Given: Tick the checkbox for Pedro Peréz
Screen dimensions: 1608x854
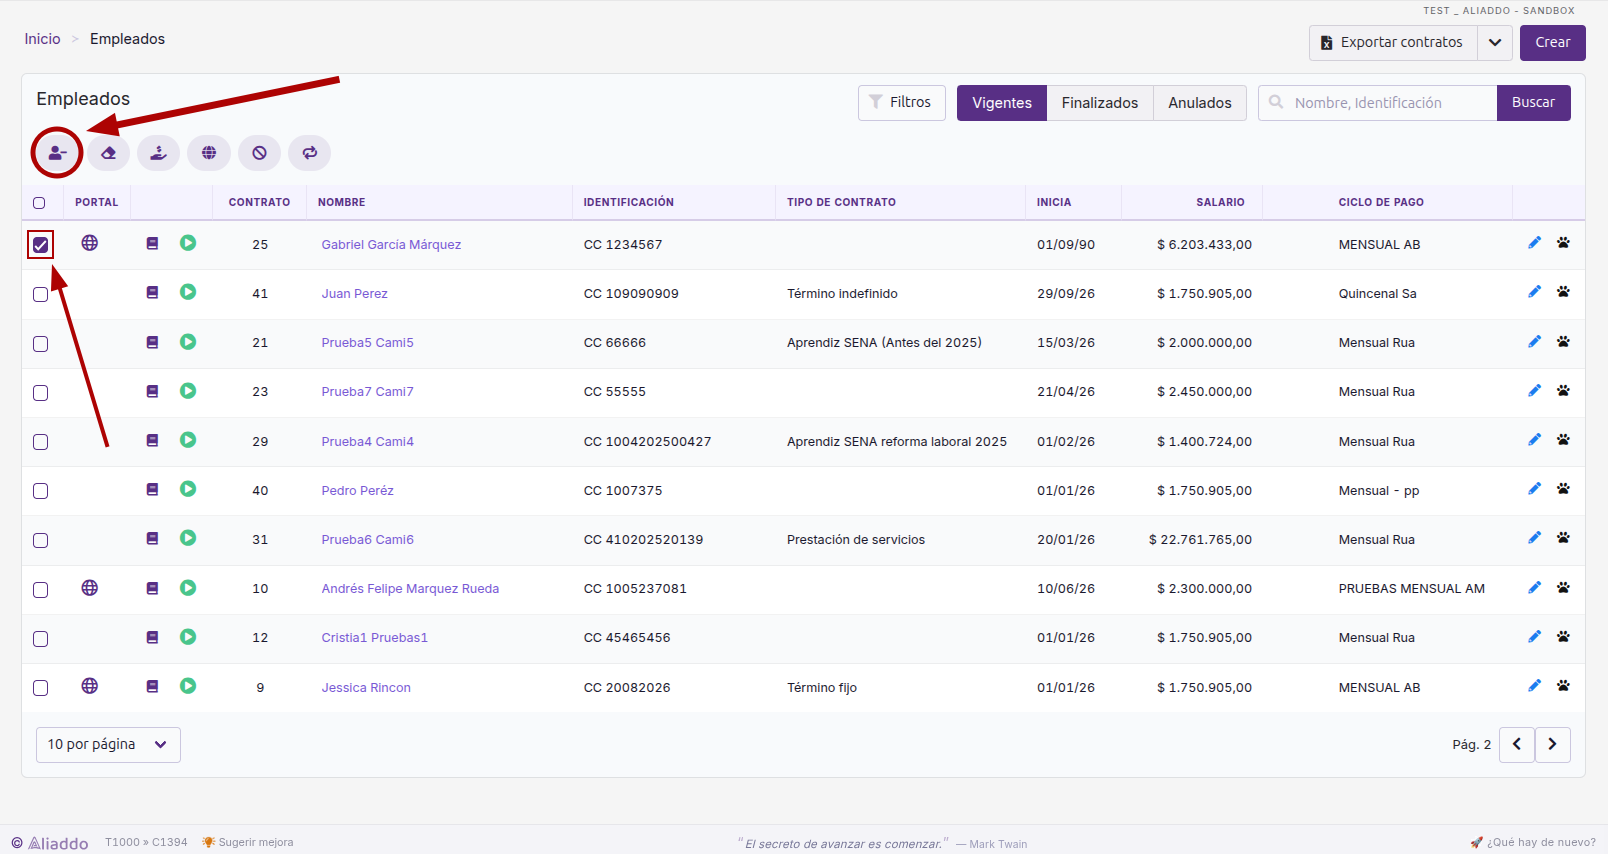Looking at the screenshot, I should coord(40,491).
